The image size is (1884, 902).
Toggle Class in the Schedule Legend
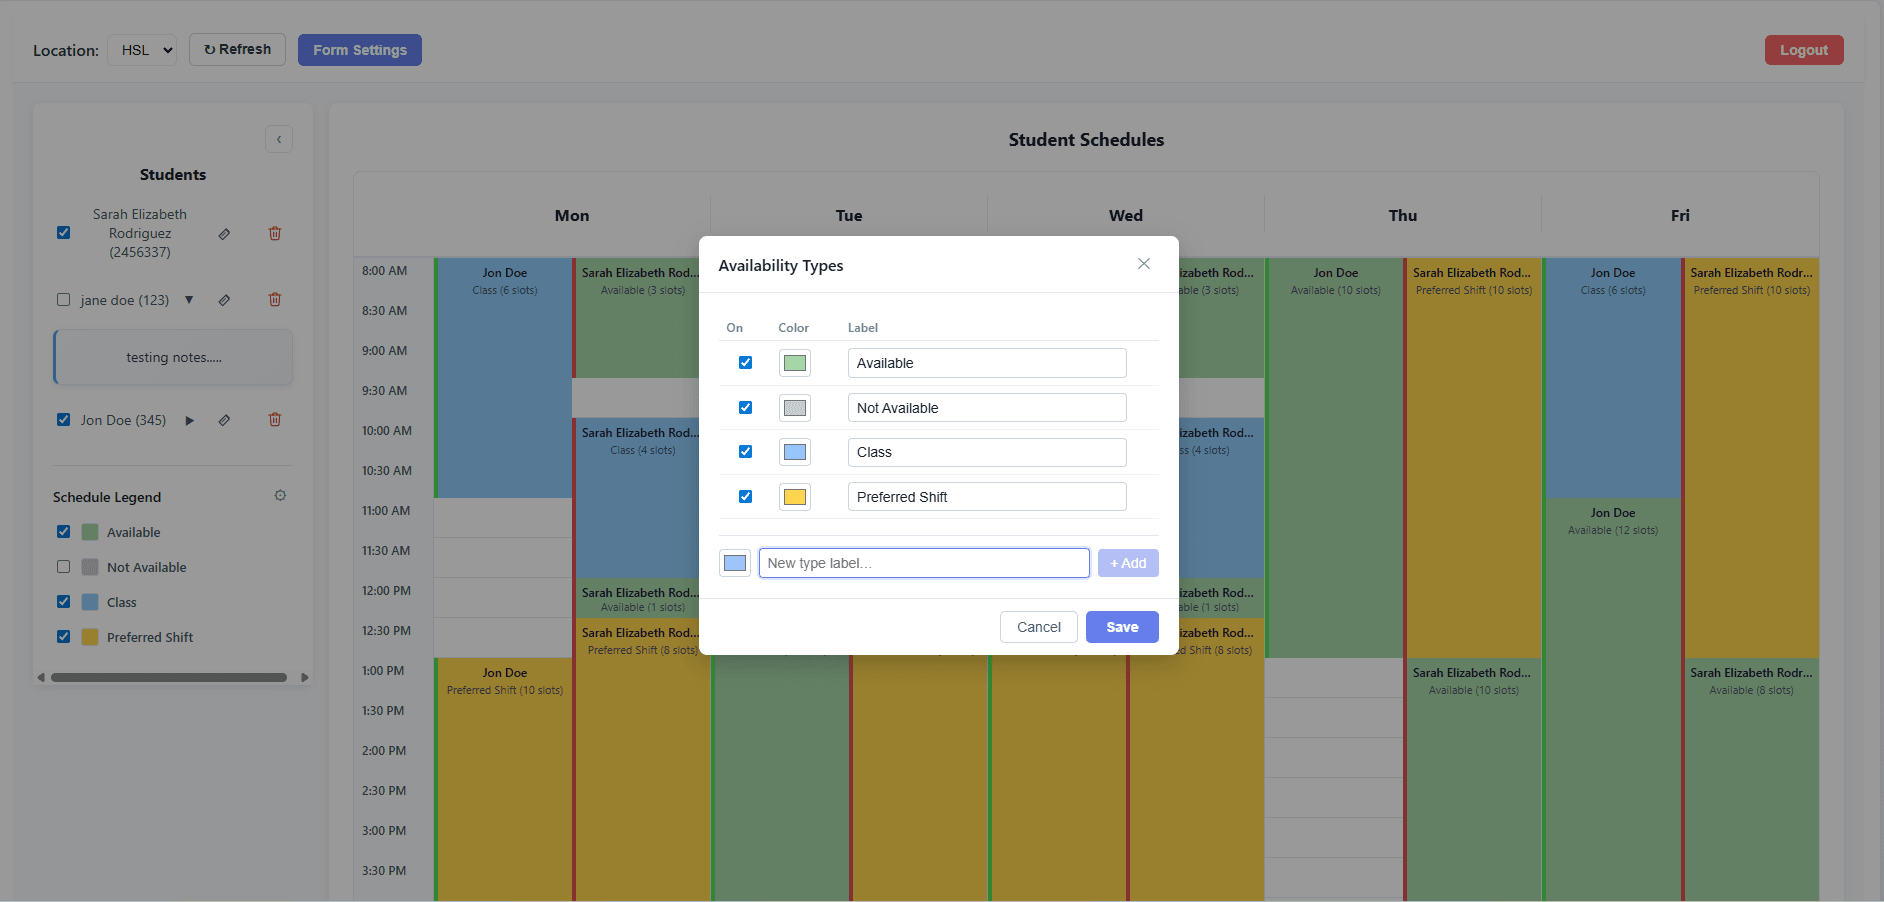tap(64, 602)
